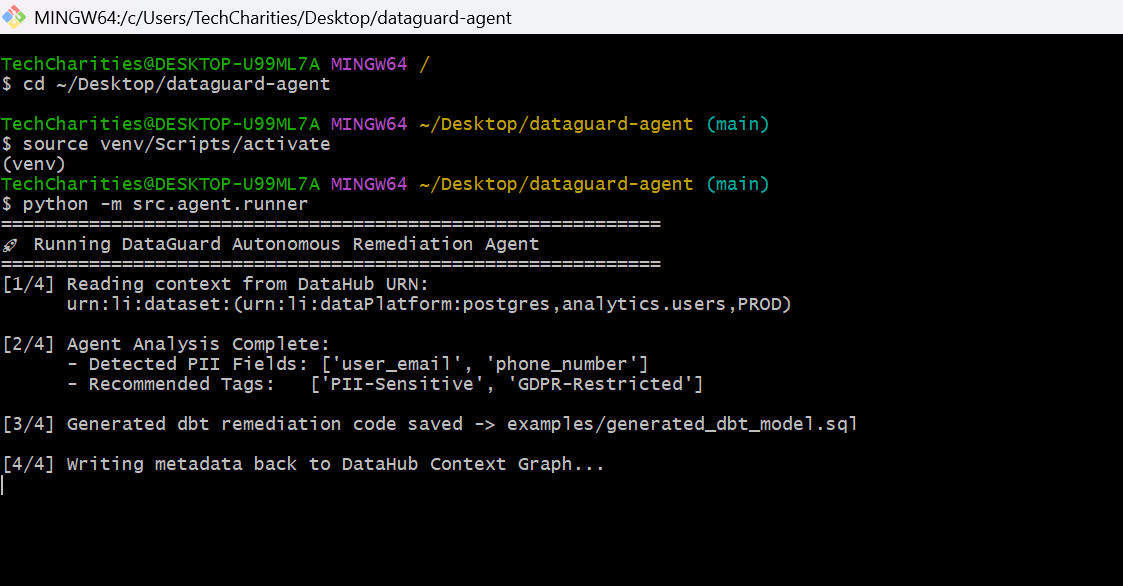
Task: Click the 'Detected PII Fields' output line
Action: [x=358, y=364]
